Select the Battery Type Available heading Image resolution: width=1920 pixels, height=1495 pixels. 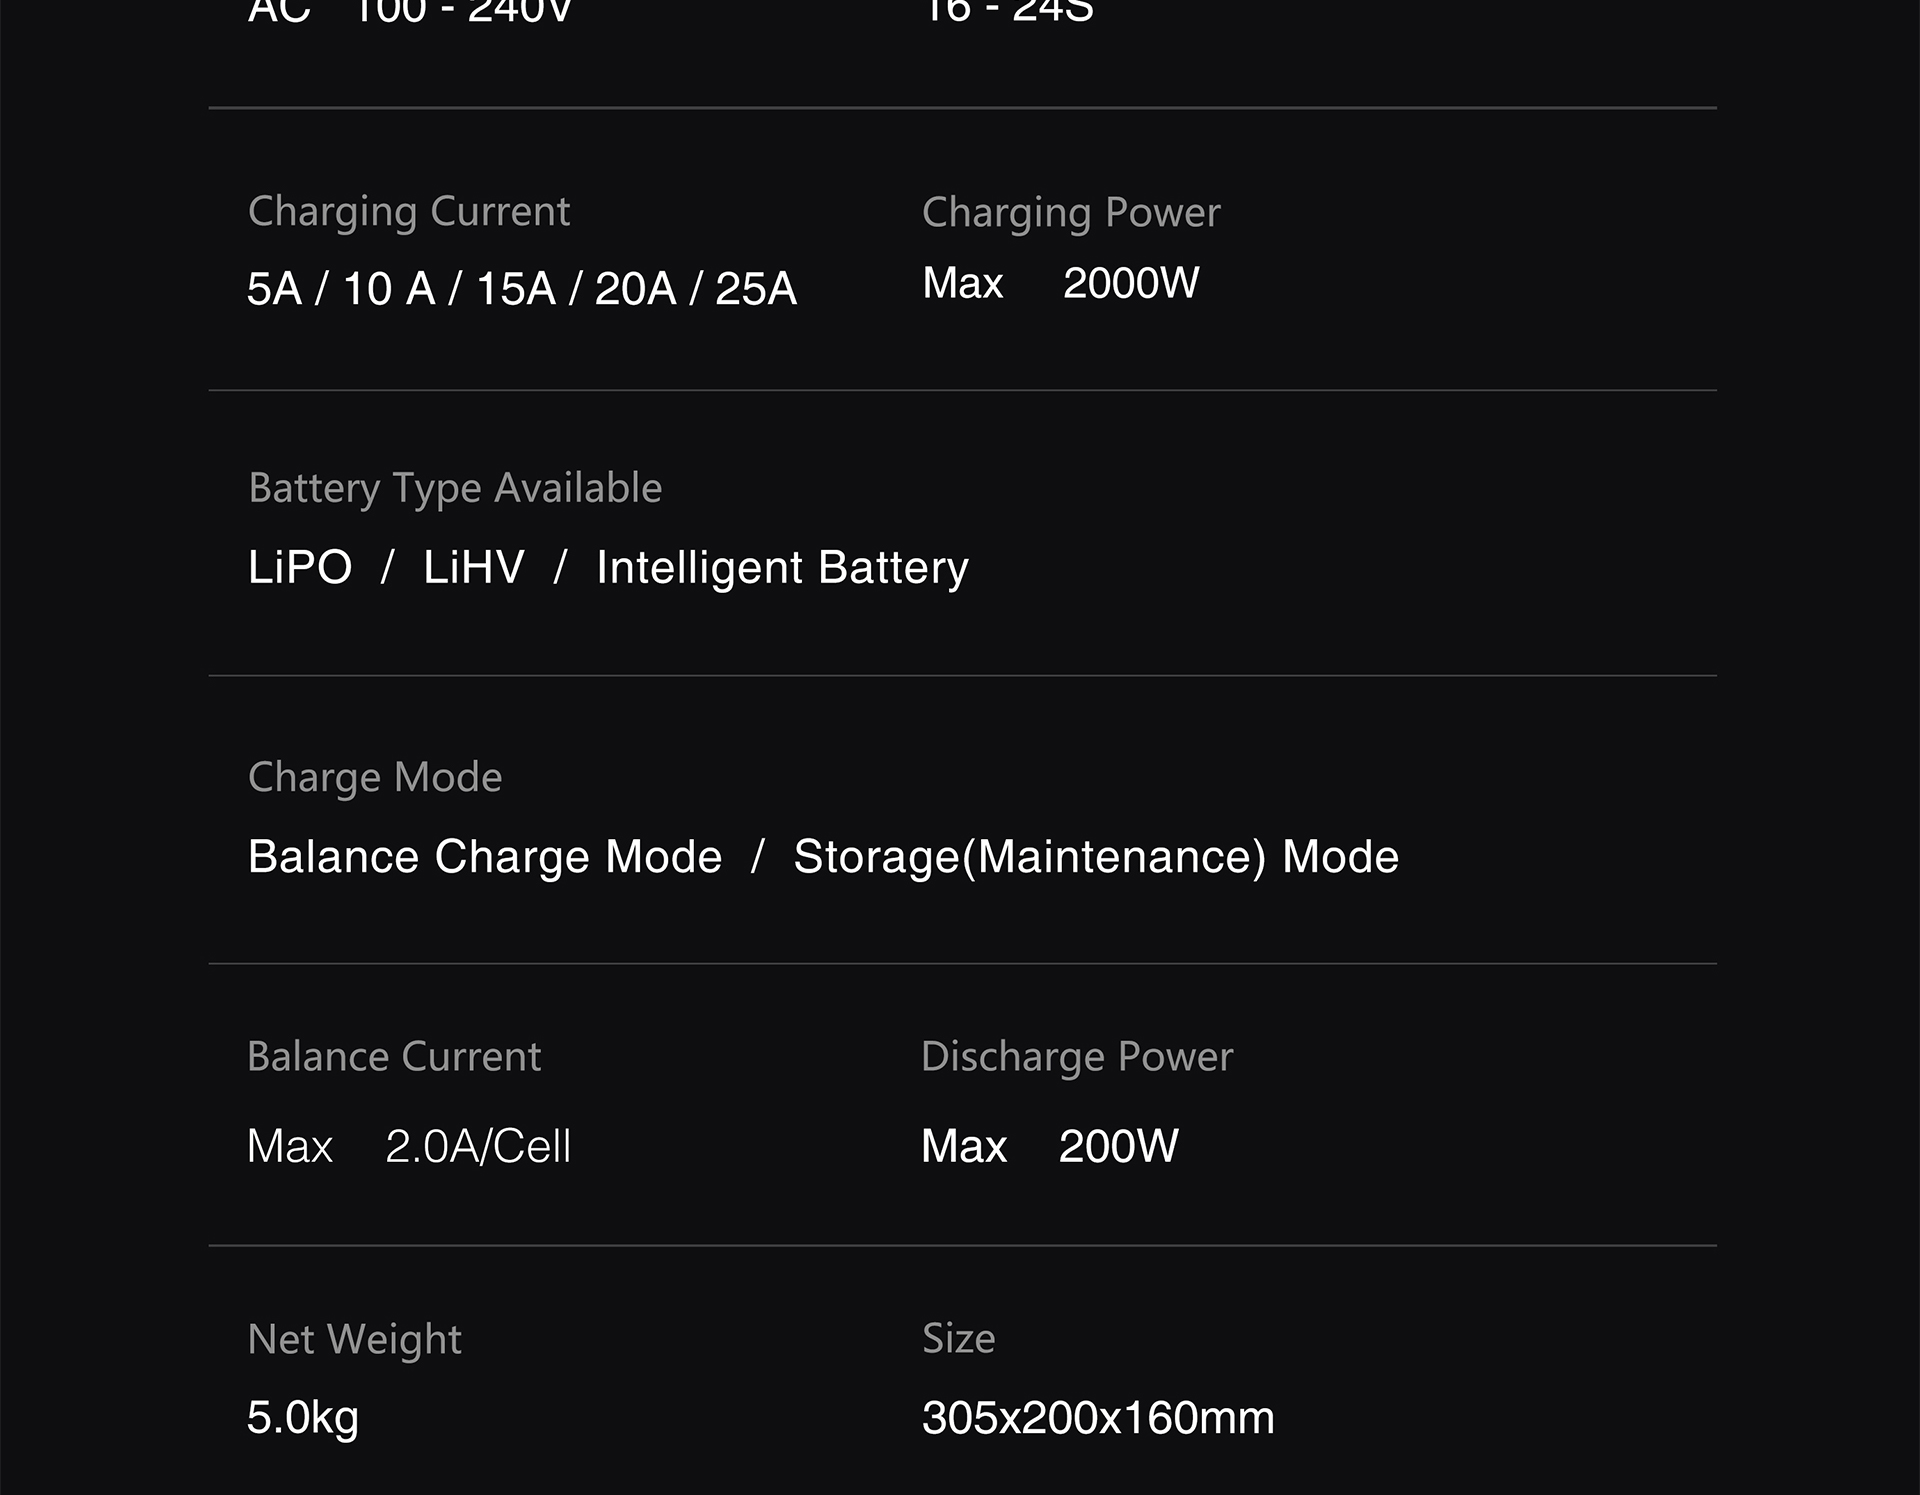(454, 489)
